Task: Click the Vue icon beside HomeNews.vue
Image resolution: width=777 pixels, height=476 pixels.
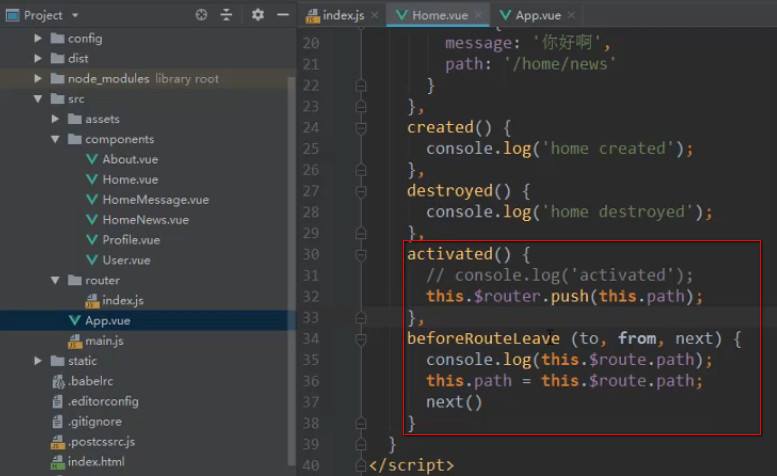Action: (x=92, y=220)
